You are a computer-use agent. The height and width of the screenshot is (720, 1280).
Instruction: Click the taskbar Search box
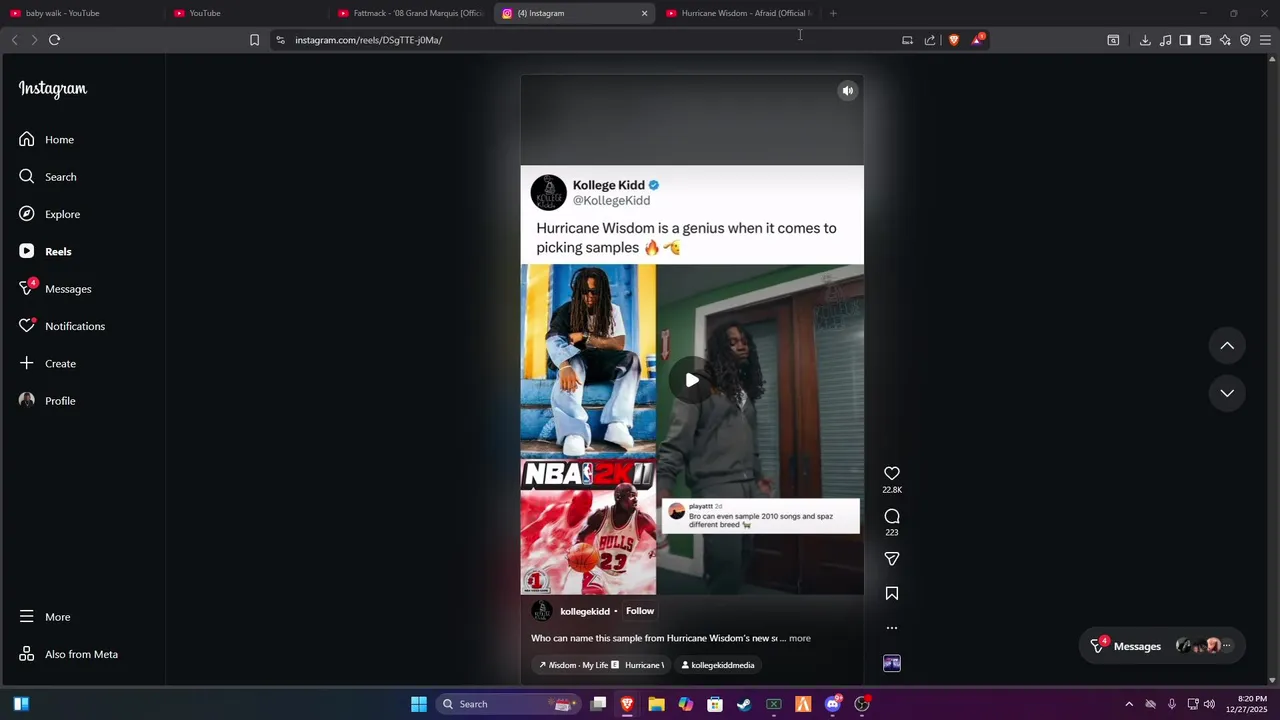pos(507,704)
